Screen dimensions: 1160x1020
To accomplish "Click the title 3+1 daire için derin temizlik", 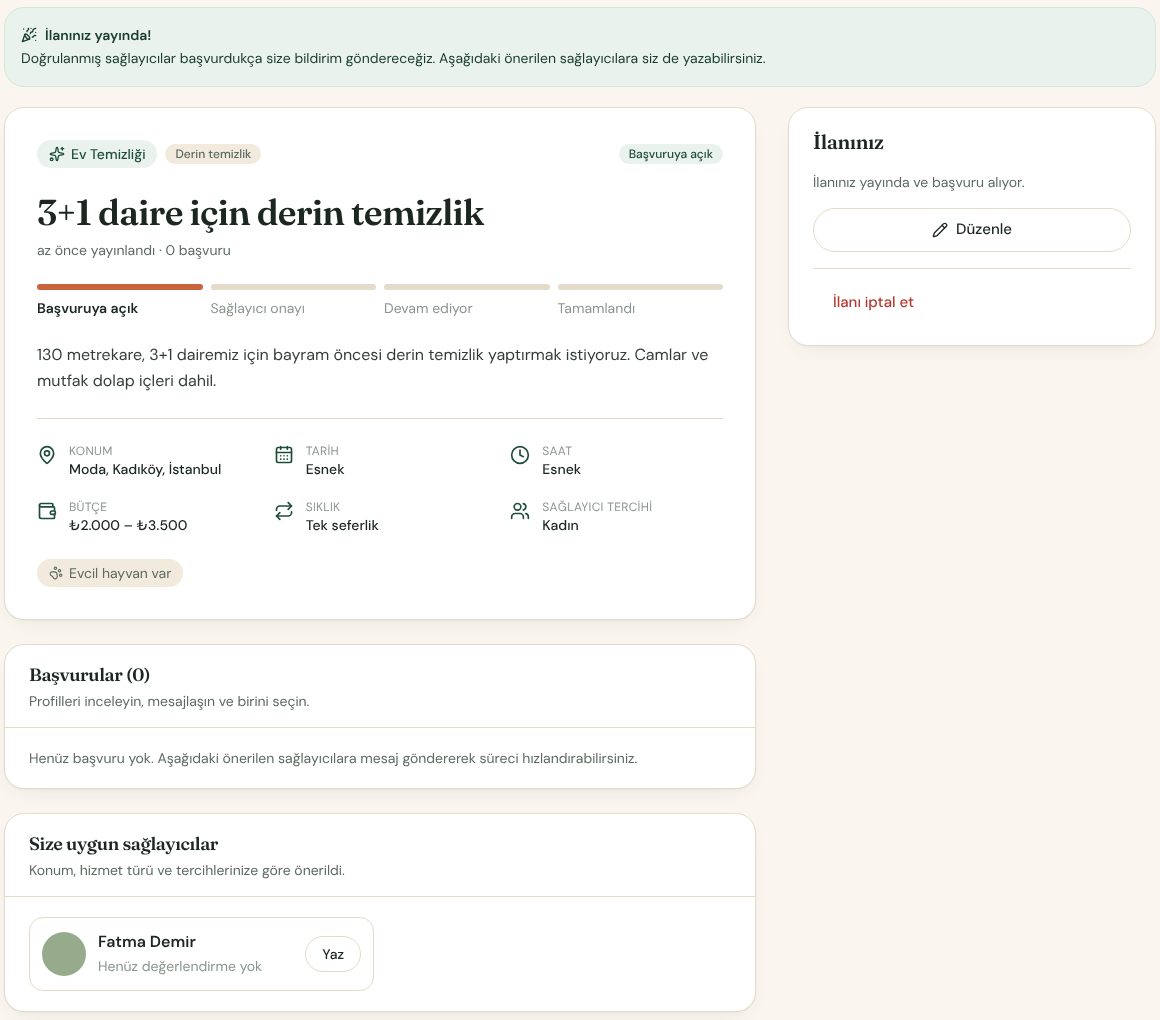I will coord(260,213).
